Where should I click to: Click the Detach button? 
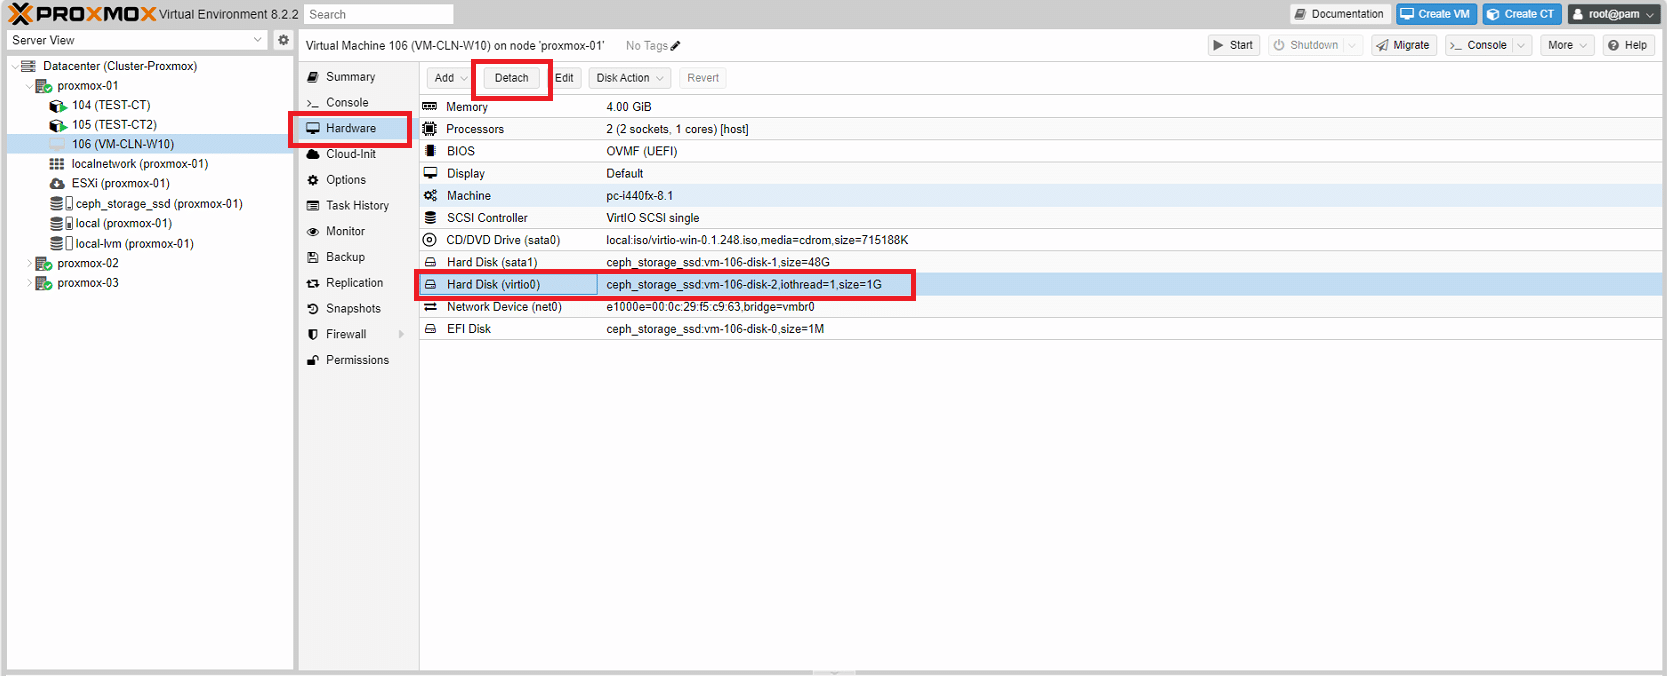pyautogui.click(x=512, y=78)
